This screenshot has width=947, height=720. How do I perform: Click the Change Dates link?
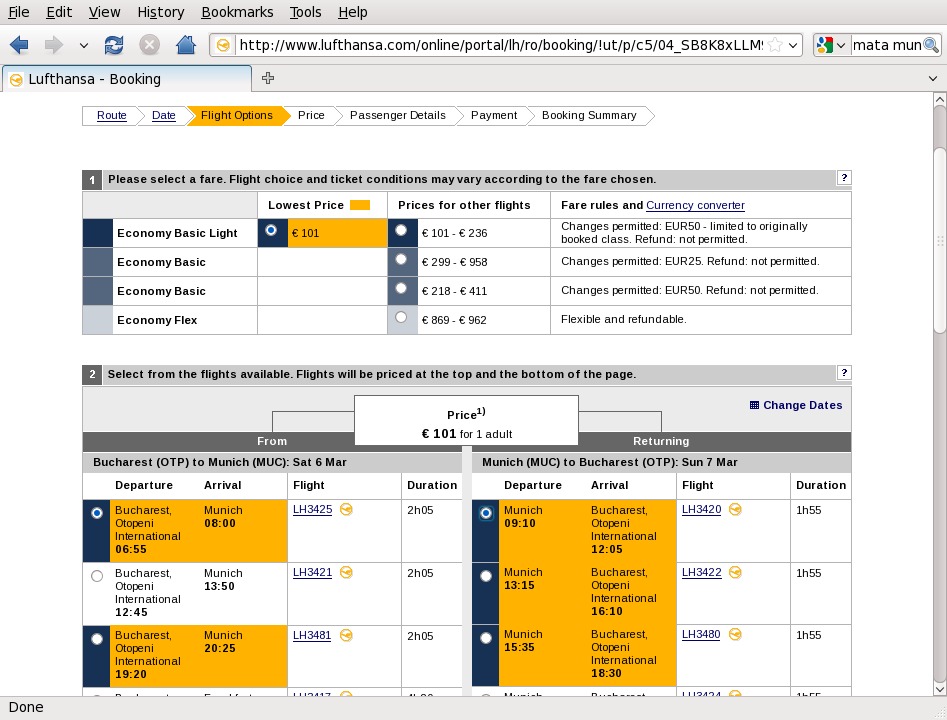point(803,405)
